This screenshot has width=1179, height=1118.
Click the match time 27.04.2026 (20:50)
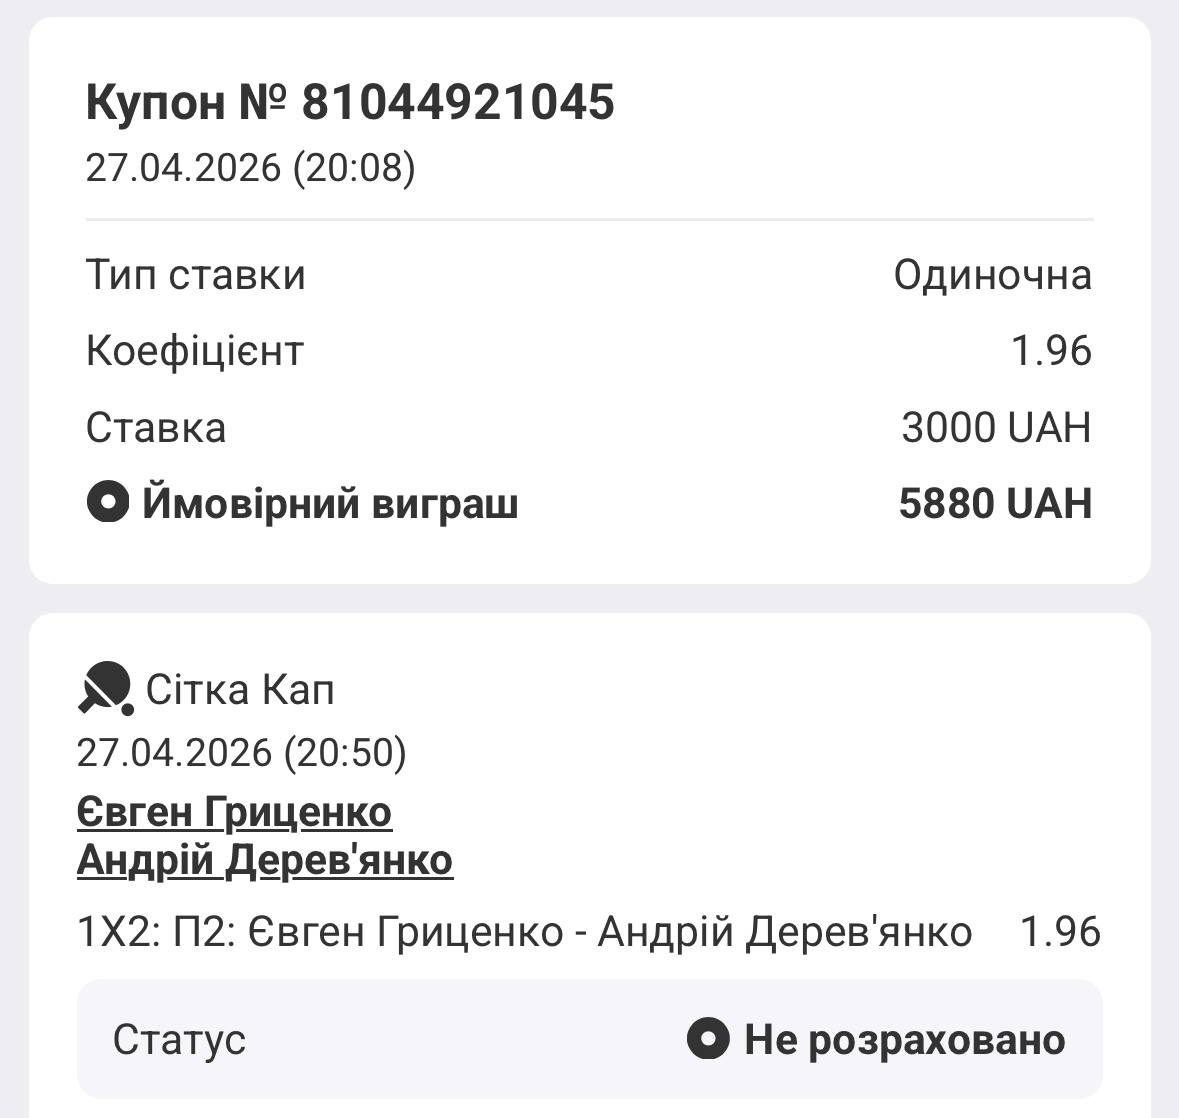[x=242, y=752]
